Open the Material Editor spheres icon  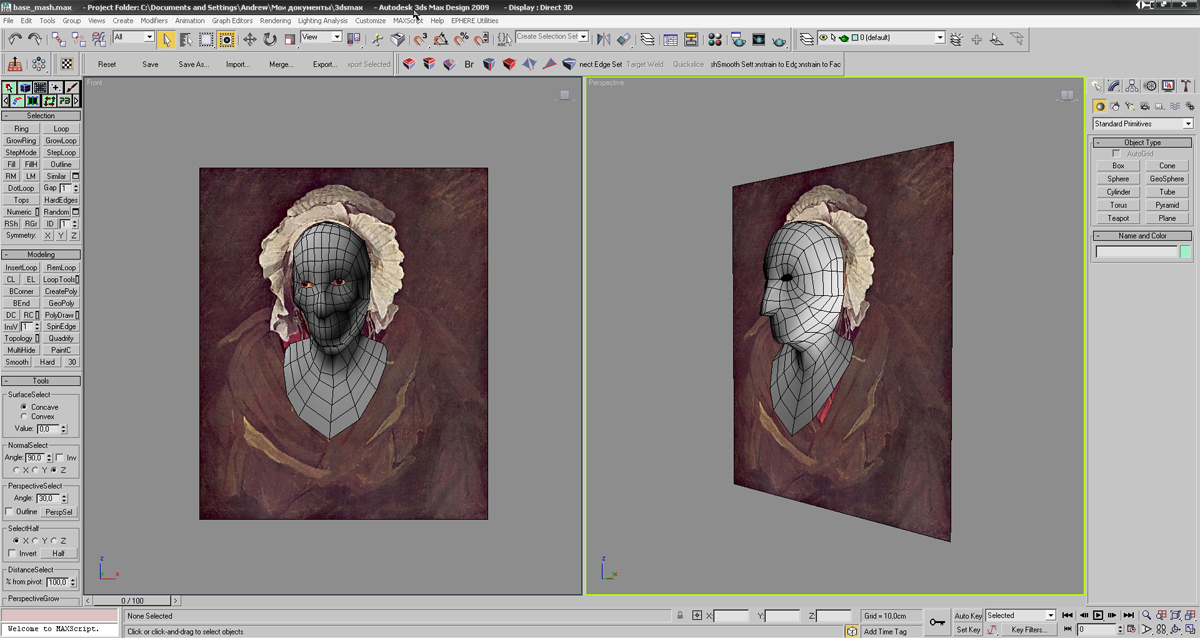tap(715, 39)
